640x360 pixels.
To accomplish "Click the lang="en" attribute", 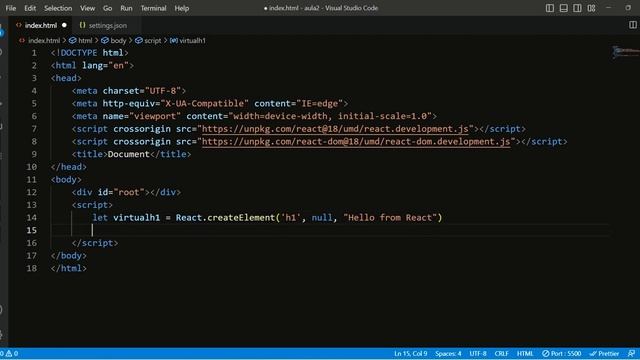I will point(105,66).
